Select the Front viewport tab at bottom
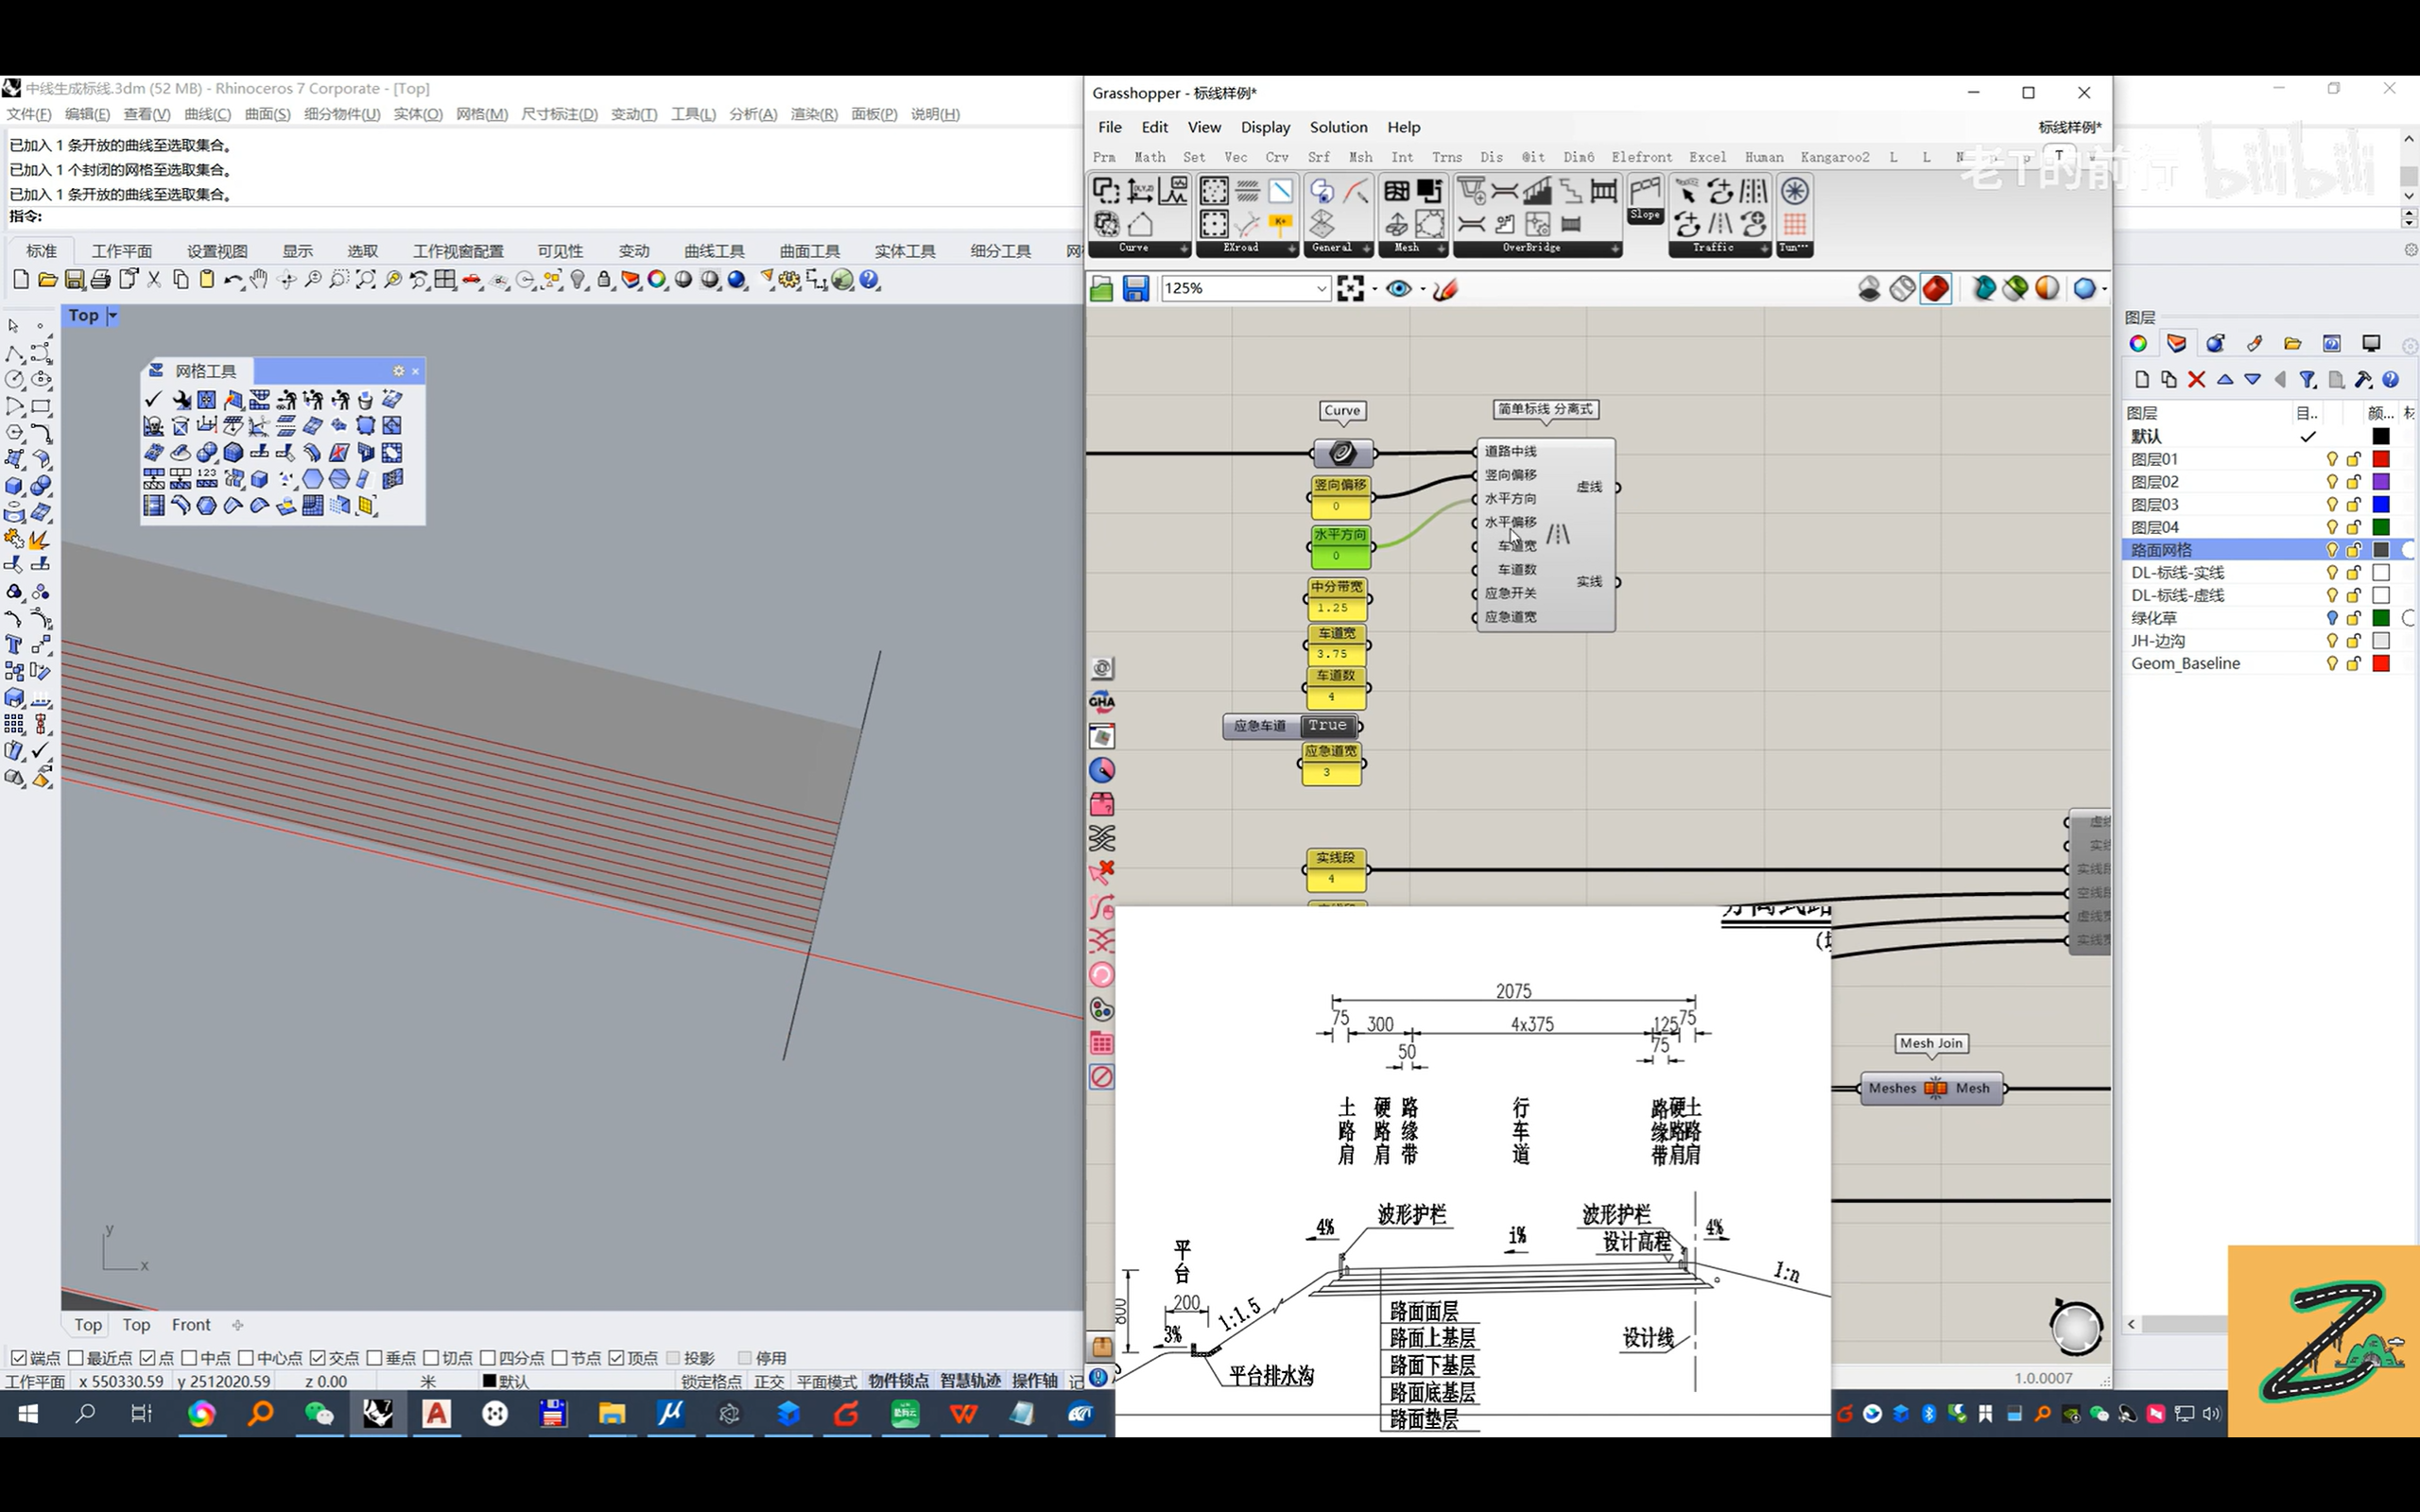Screen dimensions: 2420x1512 (x=191, y=1324)
